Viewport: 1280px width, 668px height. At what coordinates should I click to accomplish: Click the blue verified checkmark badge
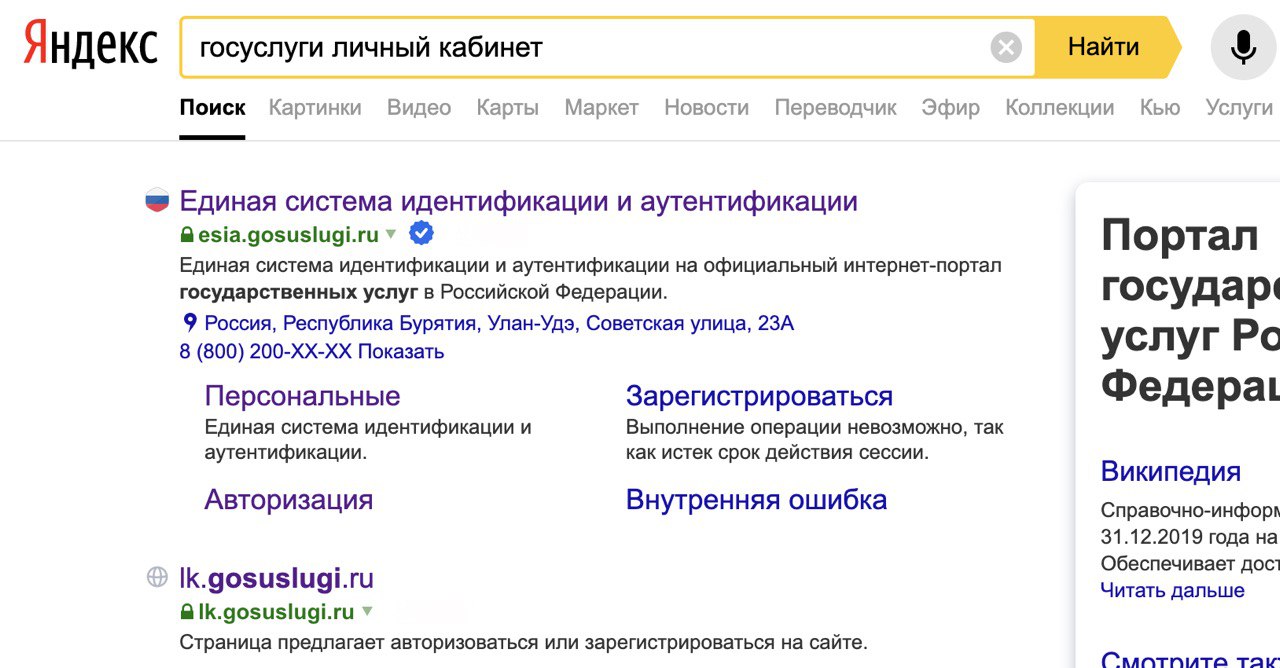click(422, 234)
